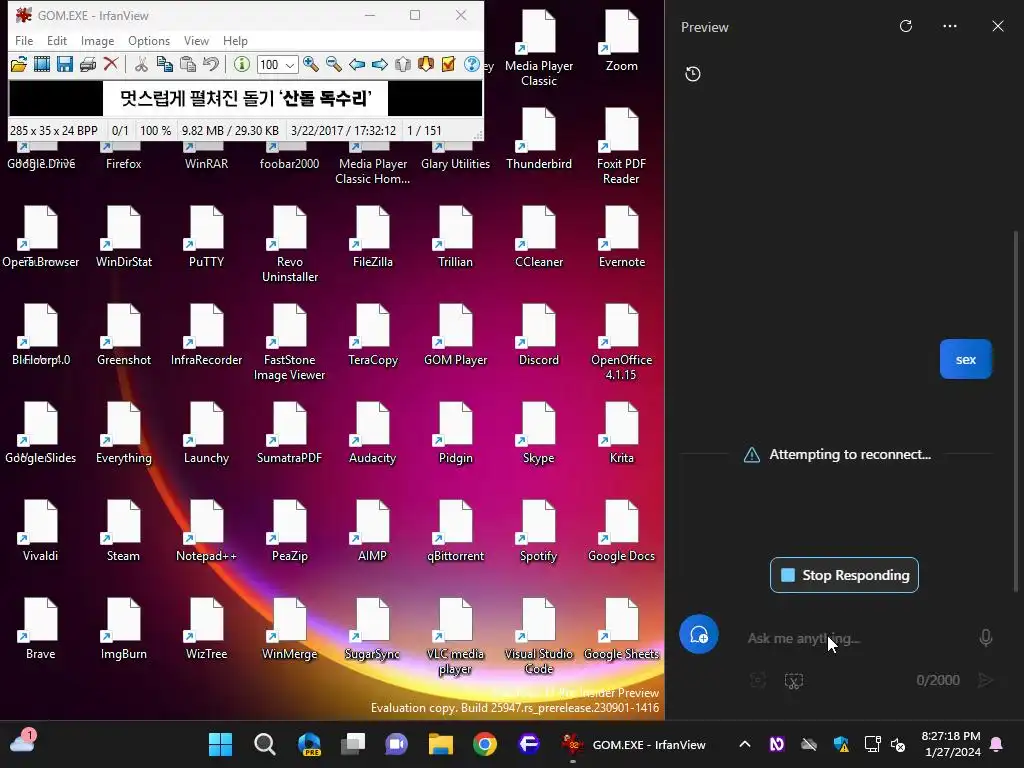Open the Edit menu in IrfanView

[x=57, y=40]
